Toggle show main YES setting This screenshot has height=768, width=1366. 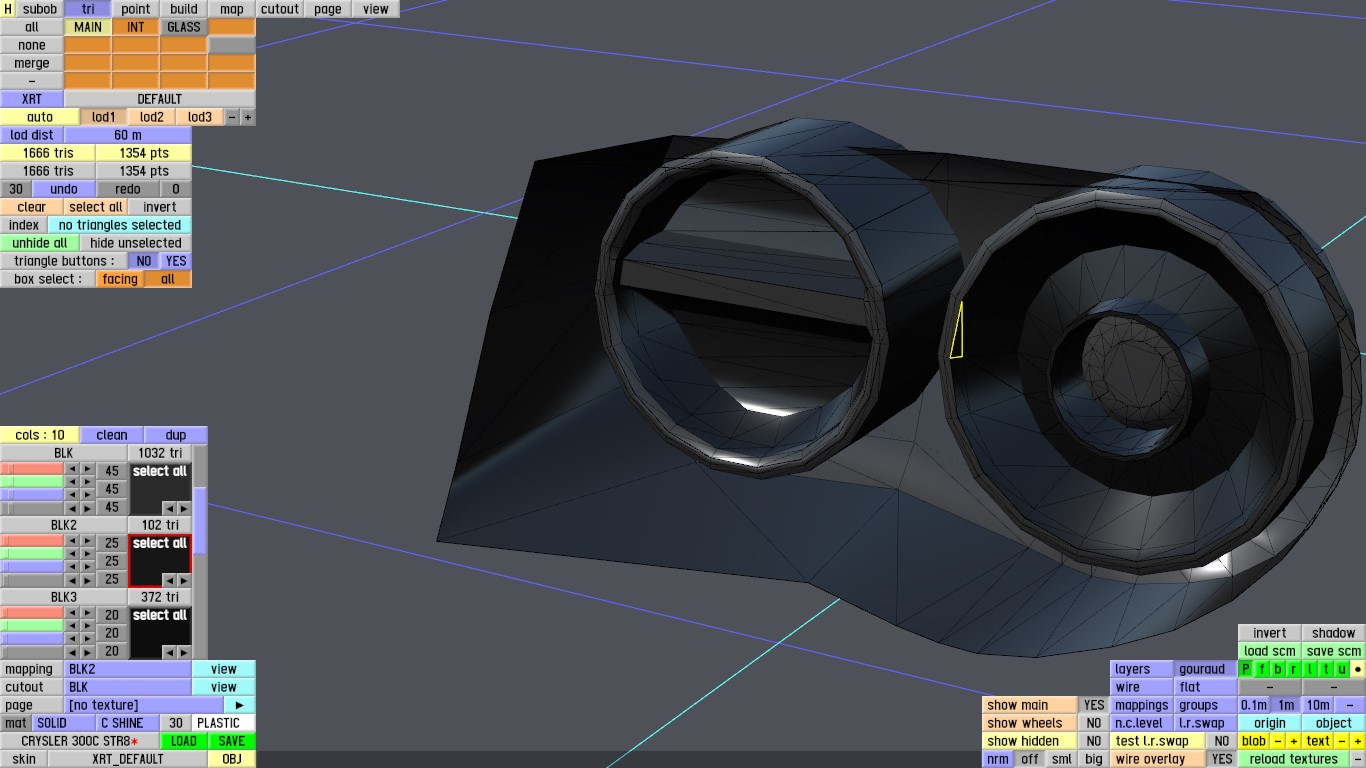click(1094, 705)
